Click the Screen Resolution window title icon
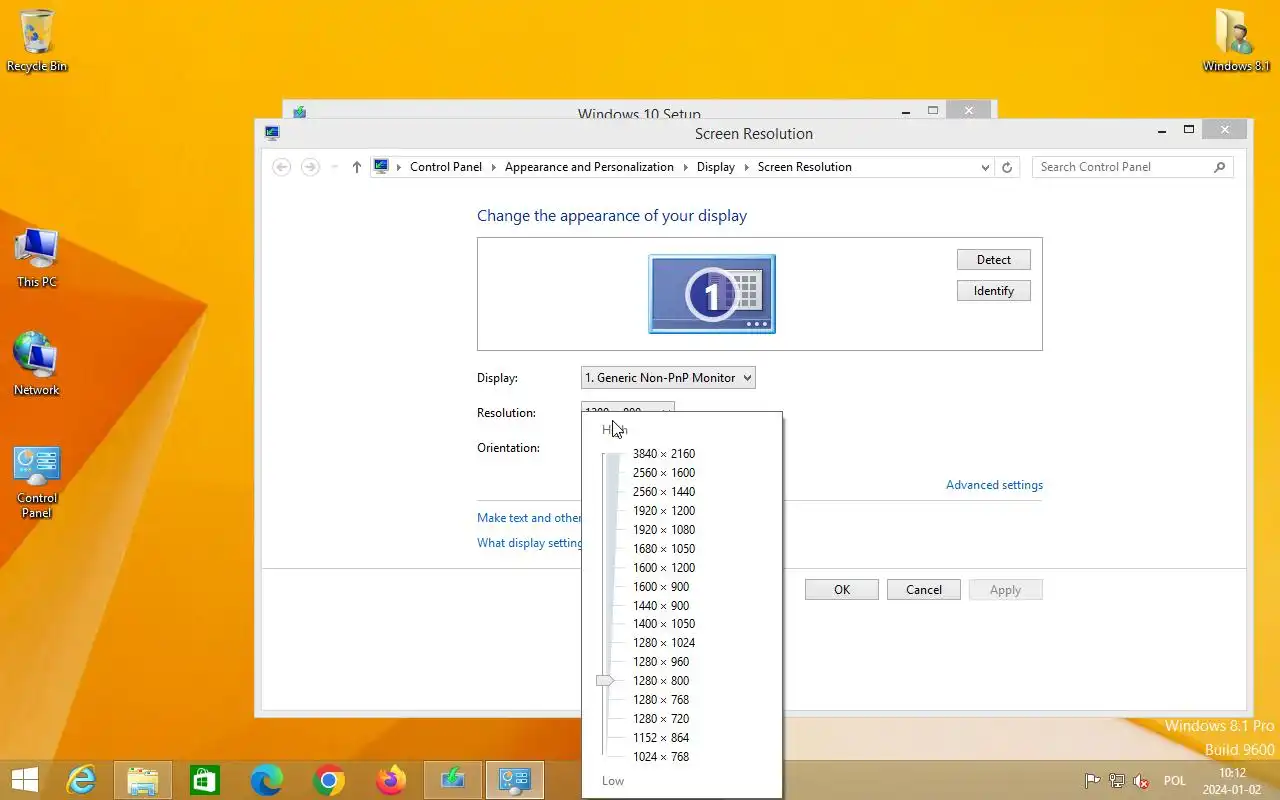 (272, 132)
